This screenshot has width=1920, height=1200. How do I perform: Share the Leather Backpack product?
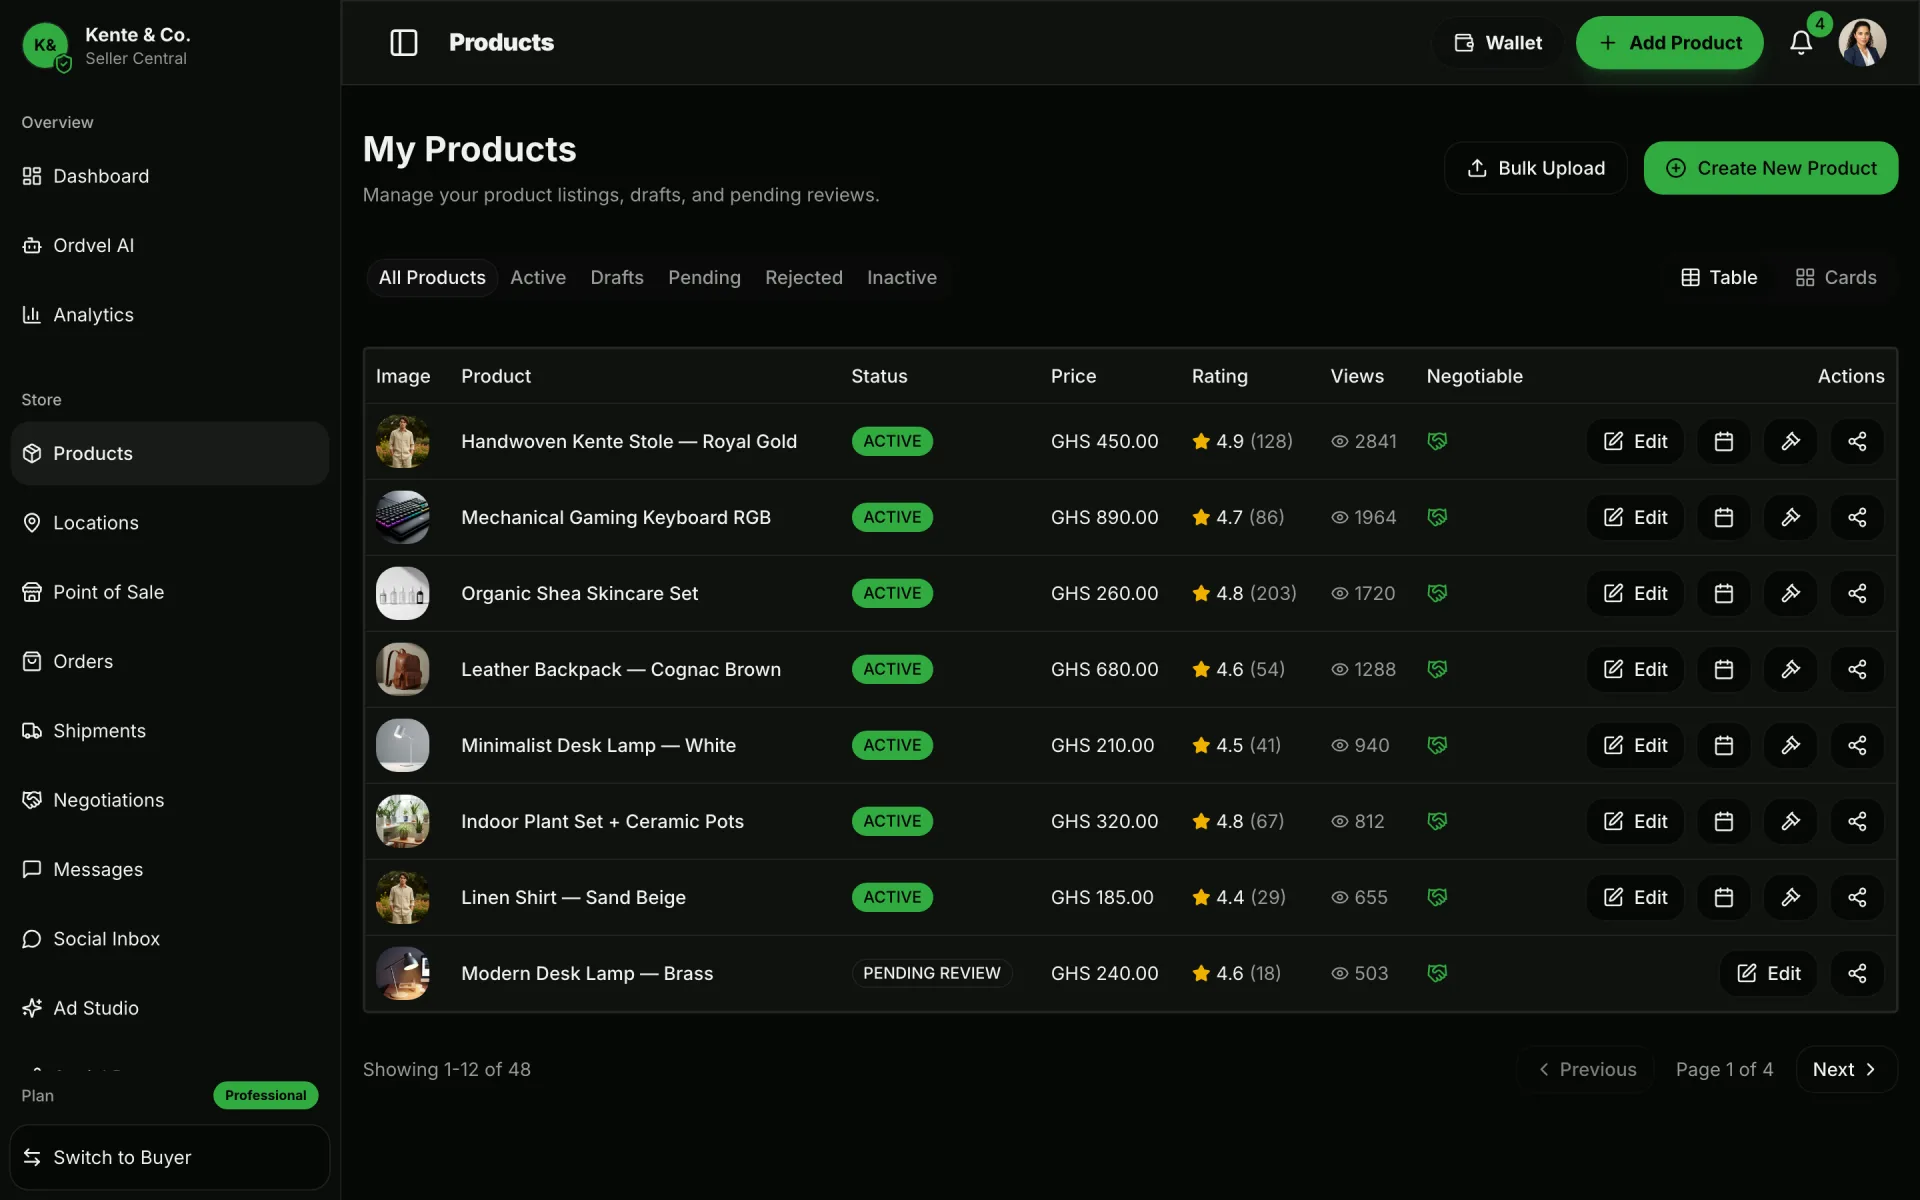coord(1857,669)
